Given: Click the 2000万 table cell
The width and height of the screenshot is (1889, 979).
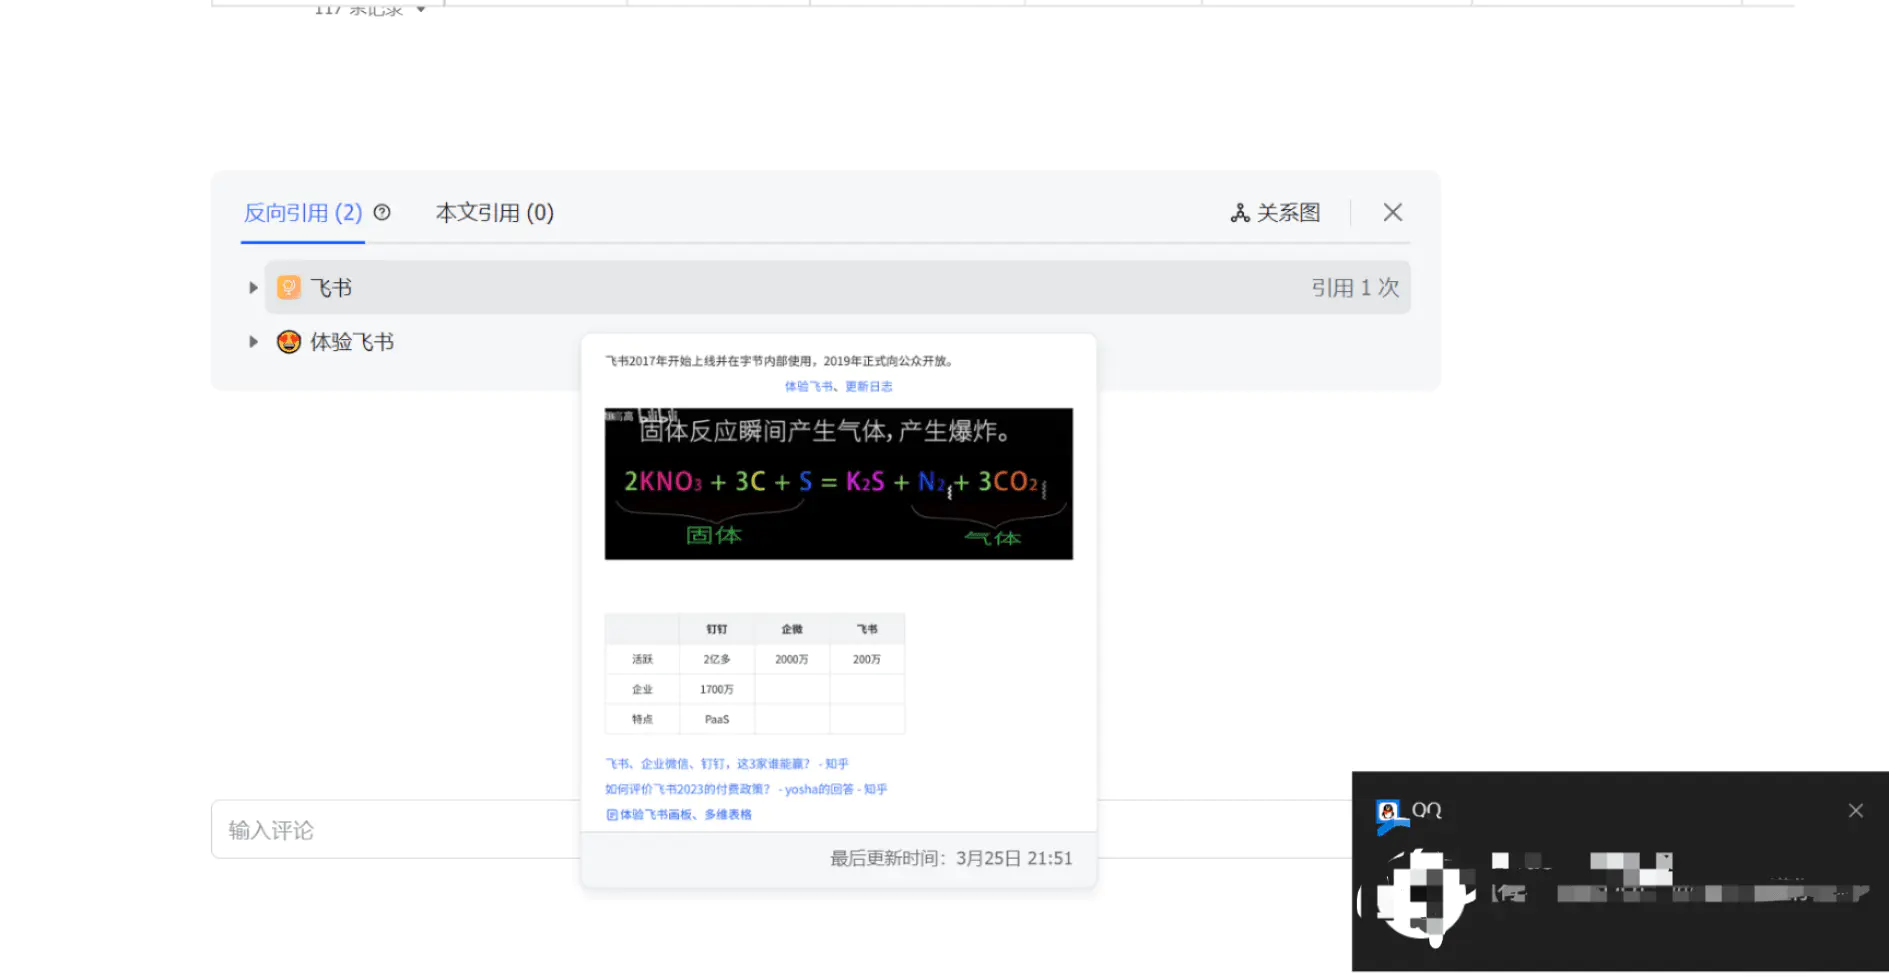Looking at the screenshot, I should click(792, 659).
